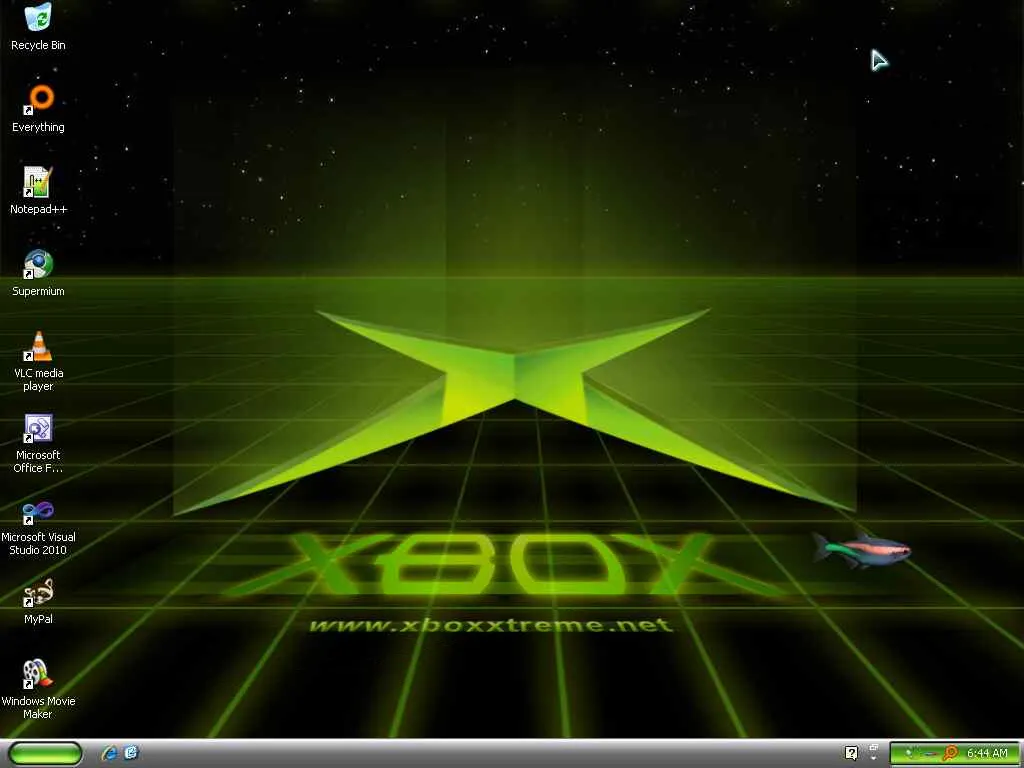Image resolution: width=1024 pixels, height=768 pixels.
Task: Open the Notepad++ desktop shortcut
Action: (x=38, y=191)
